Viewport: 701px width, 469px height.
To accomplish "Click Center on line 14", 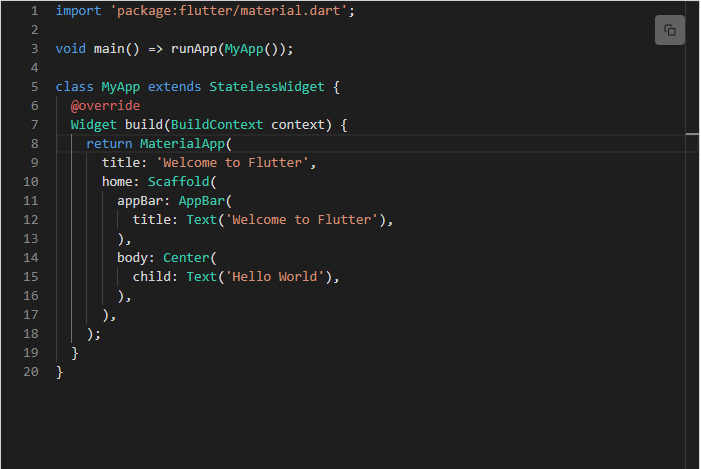I will [x=186, y=258].
